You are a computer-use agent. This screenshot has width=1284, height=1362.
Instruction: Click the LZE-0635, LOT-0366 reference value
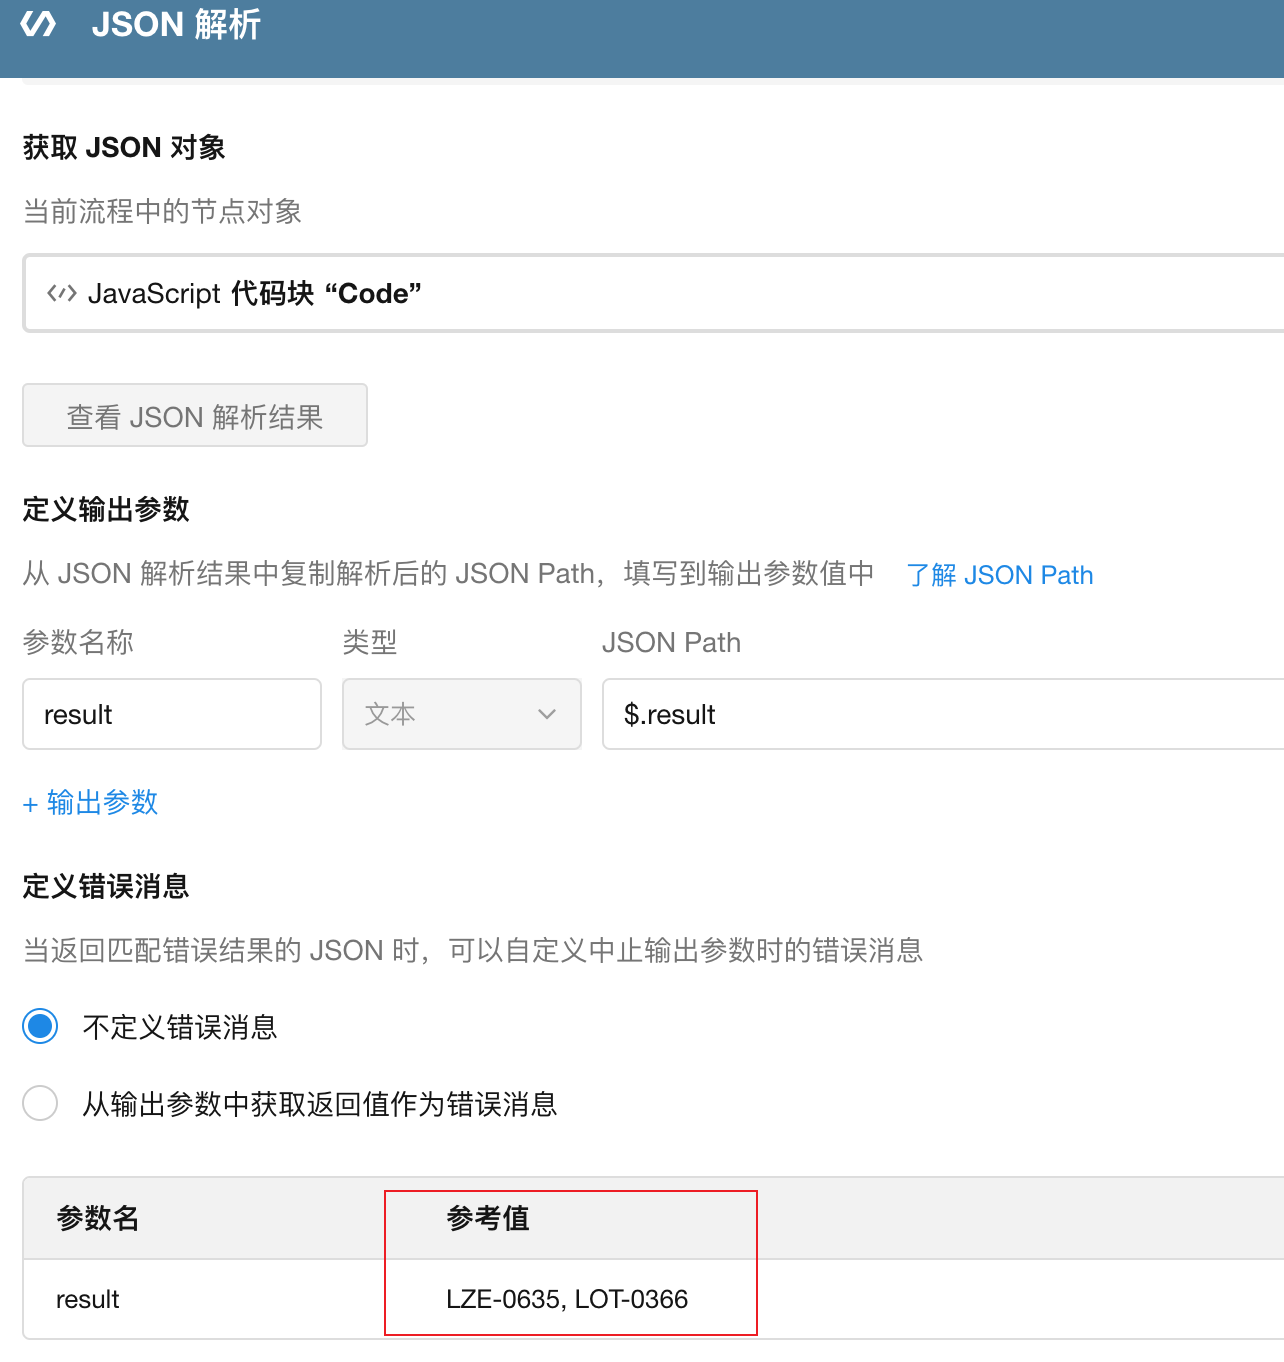click(567, 1299)
